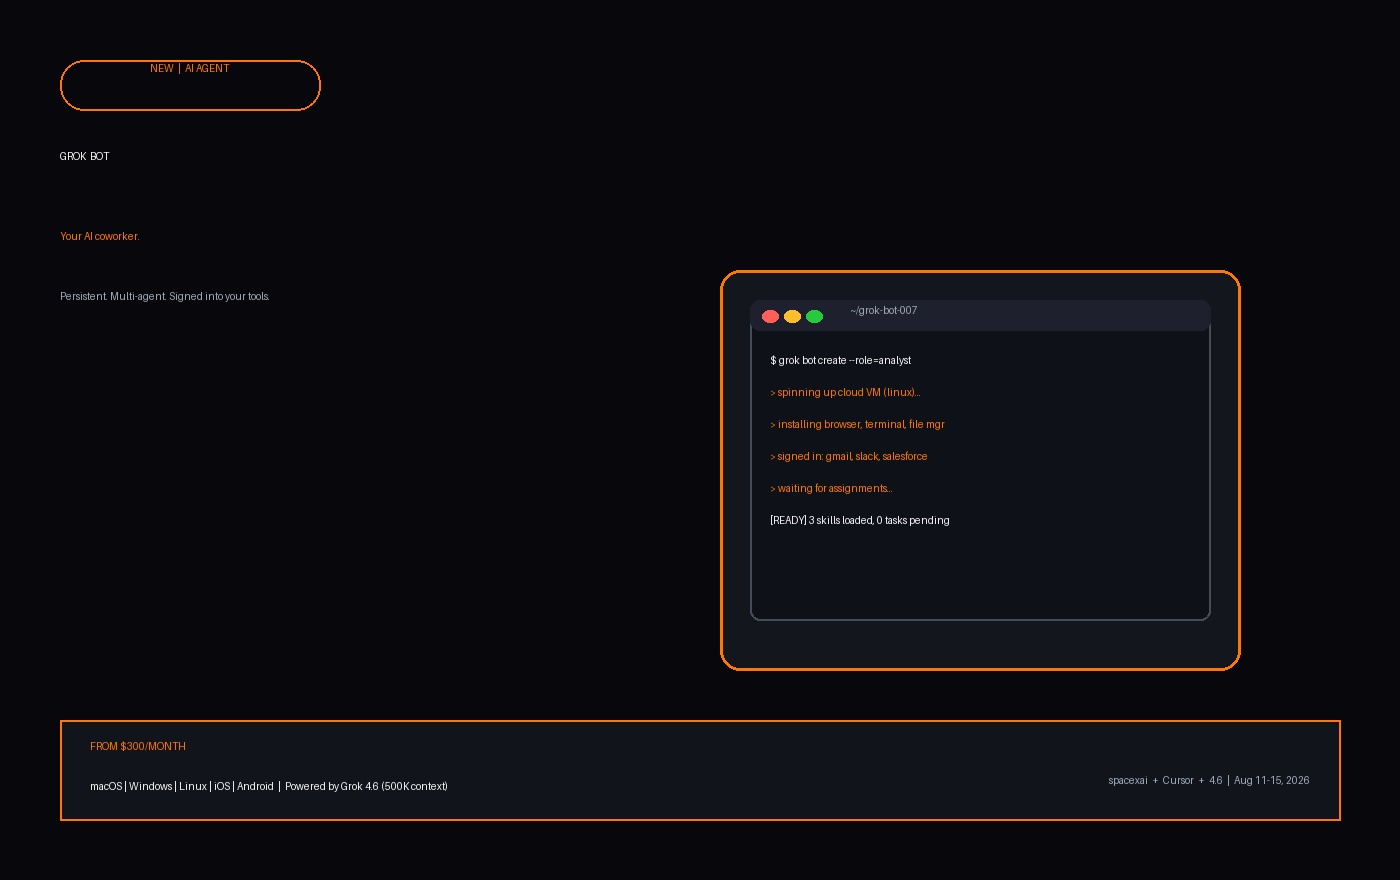Click the red close dot in terminal
Viewport: 1400px width, 880px height.
click(770, 316)
